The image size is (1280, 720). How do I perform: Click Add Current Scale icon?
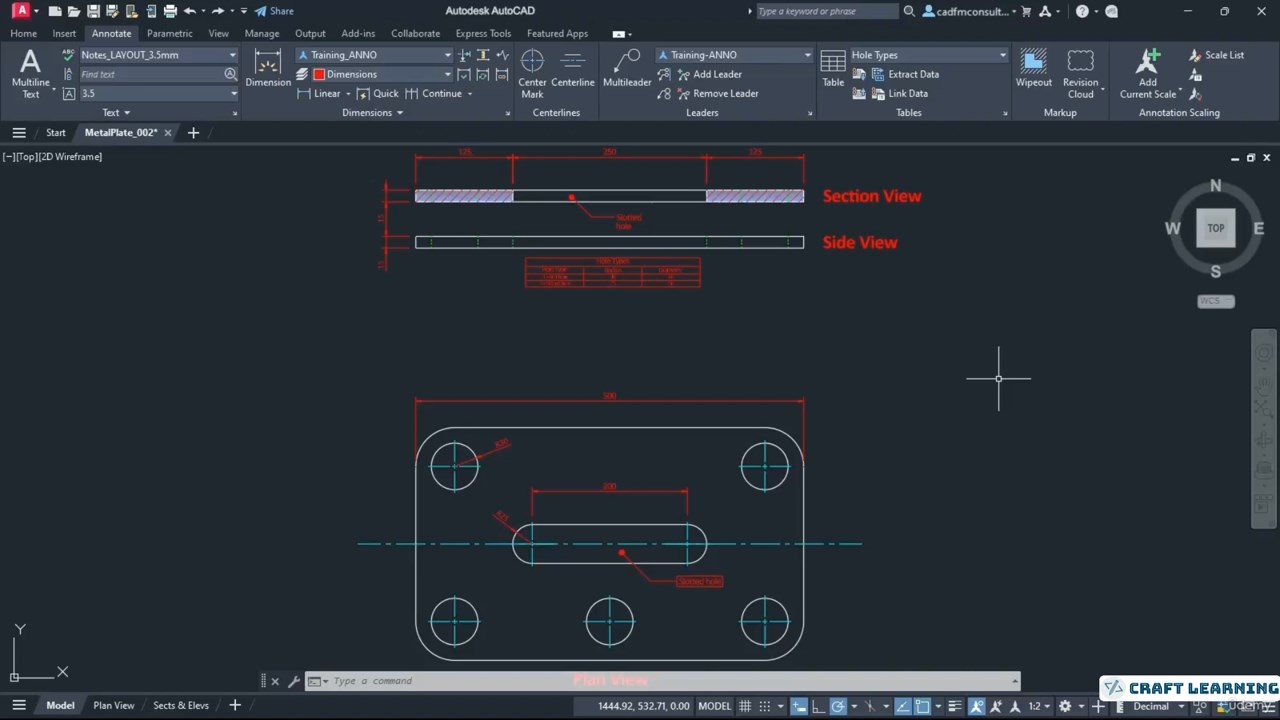[1148, 72]
